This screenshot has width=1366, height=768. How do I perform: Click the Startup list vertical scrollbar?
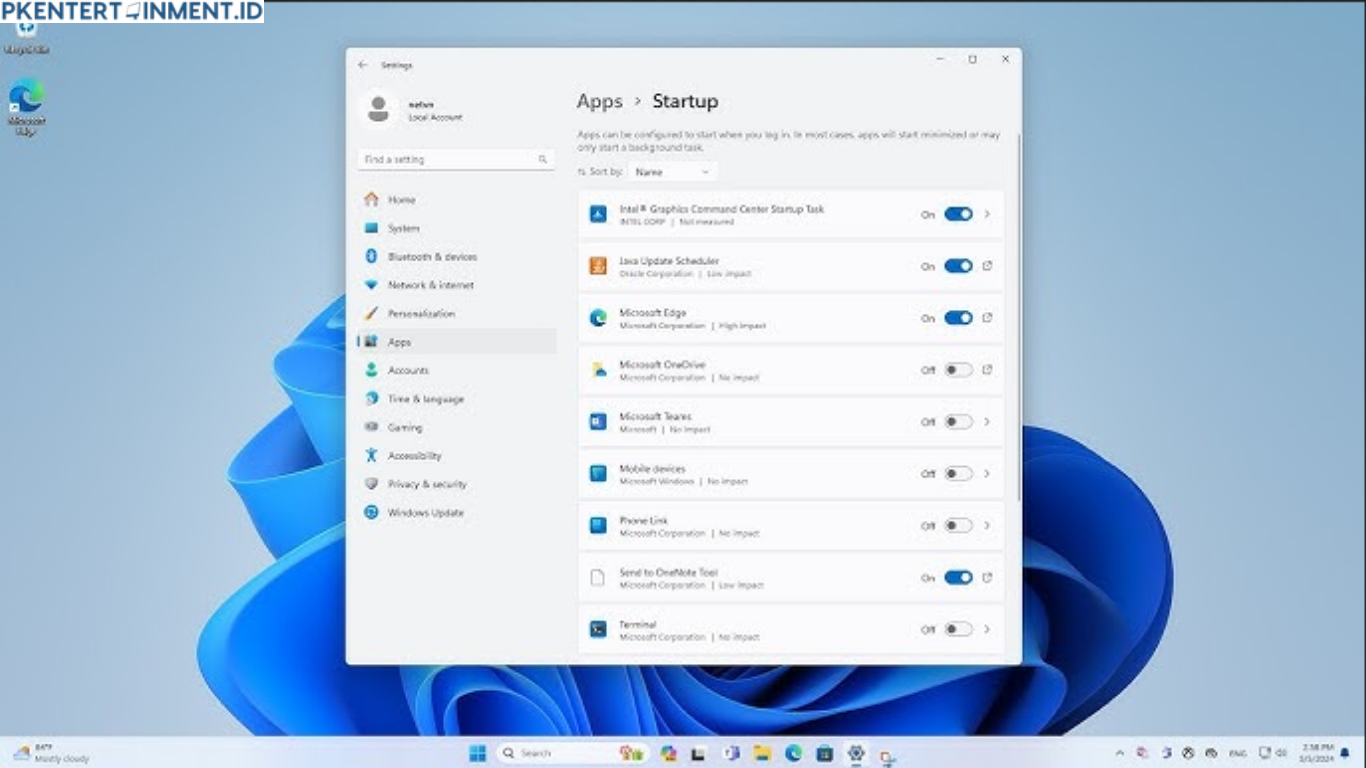(x=1018, y=320)
